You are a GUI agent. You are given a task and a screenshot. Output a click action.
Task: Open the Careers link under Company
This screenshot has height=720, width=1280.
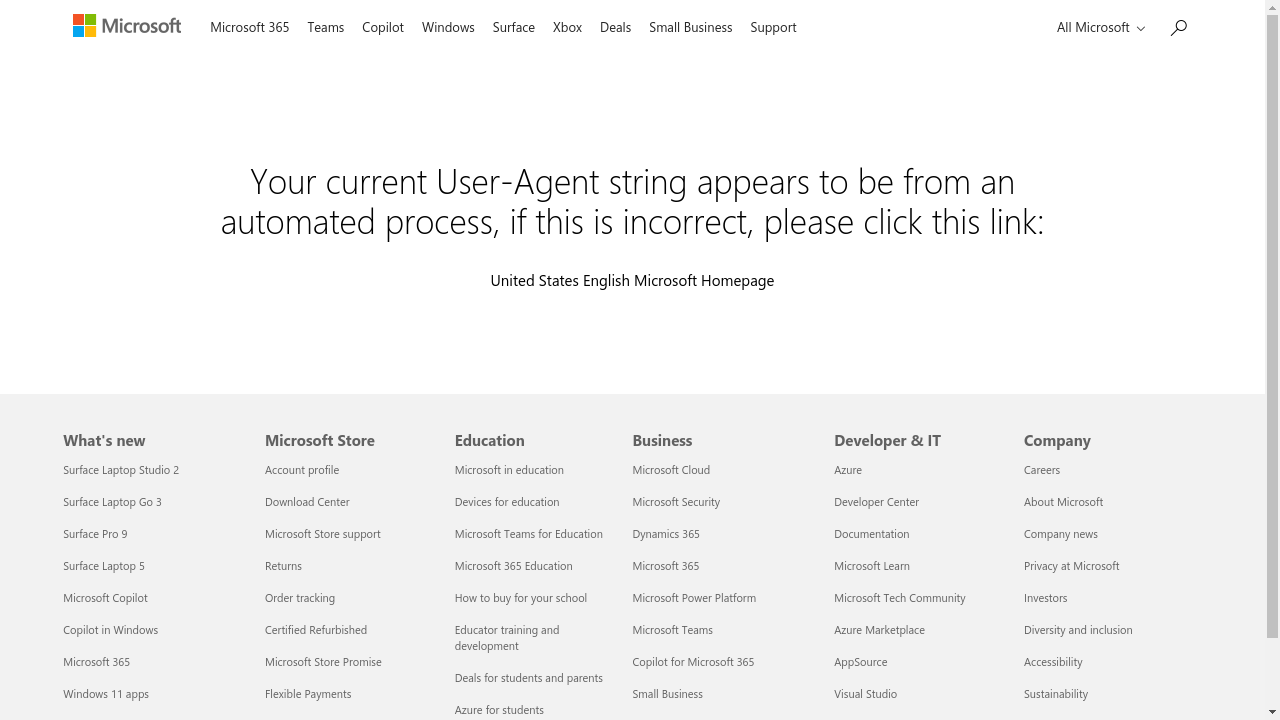(x=1041, y=470)
